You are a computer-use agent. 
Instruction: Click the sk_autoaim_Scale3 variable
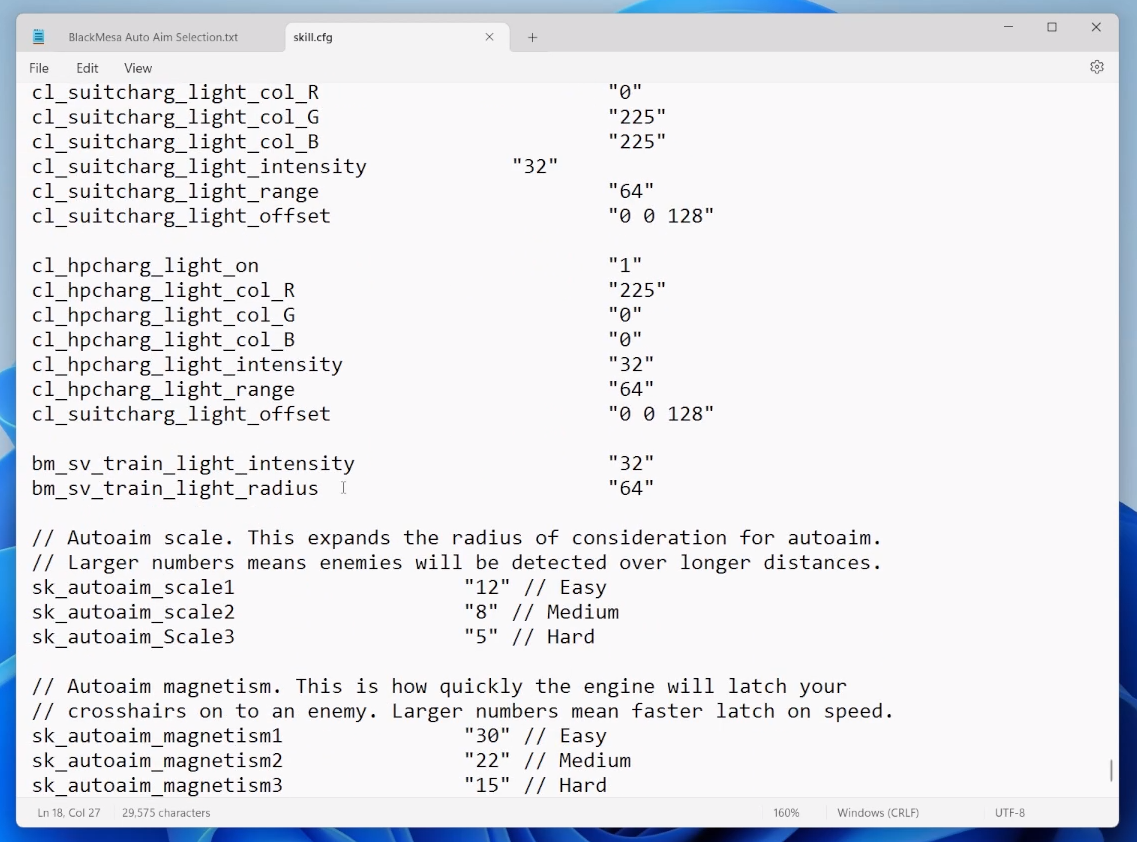(133, 637)
